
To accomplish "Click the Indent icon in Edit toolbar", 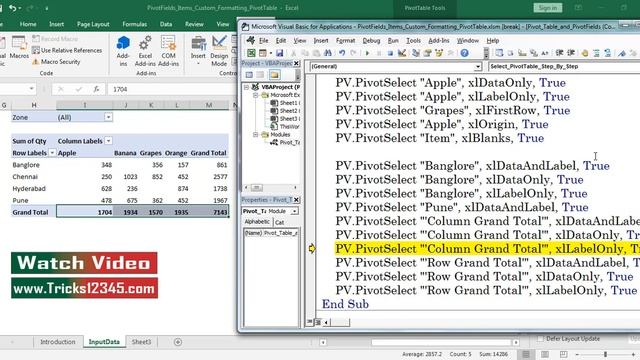I will point(560,53).
